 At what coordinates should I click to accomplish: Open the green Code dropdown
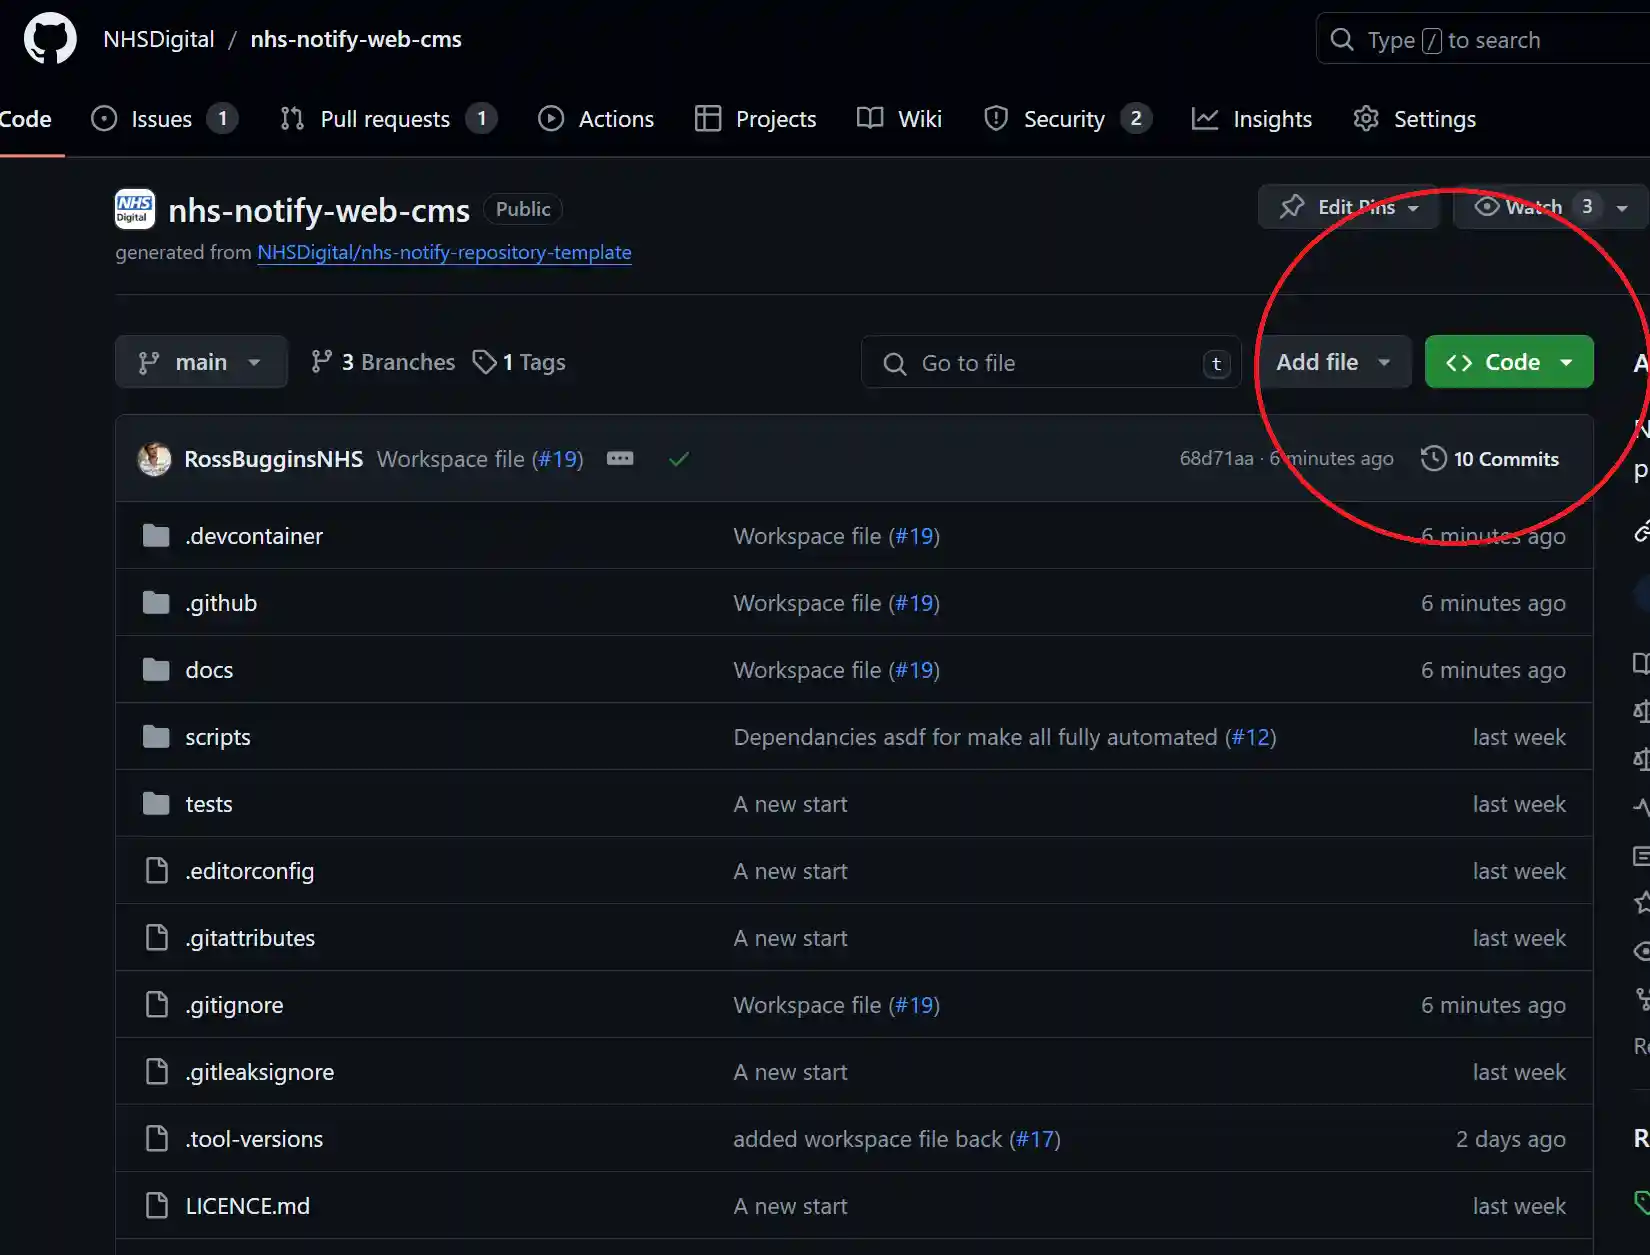(x=1509, y=362)
